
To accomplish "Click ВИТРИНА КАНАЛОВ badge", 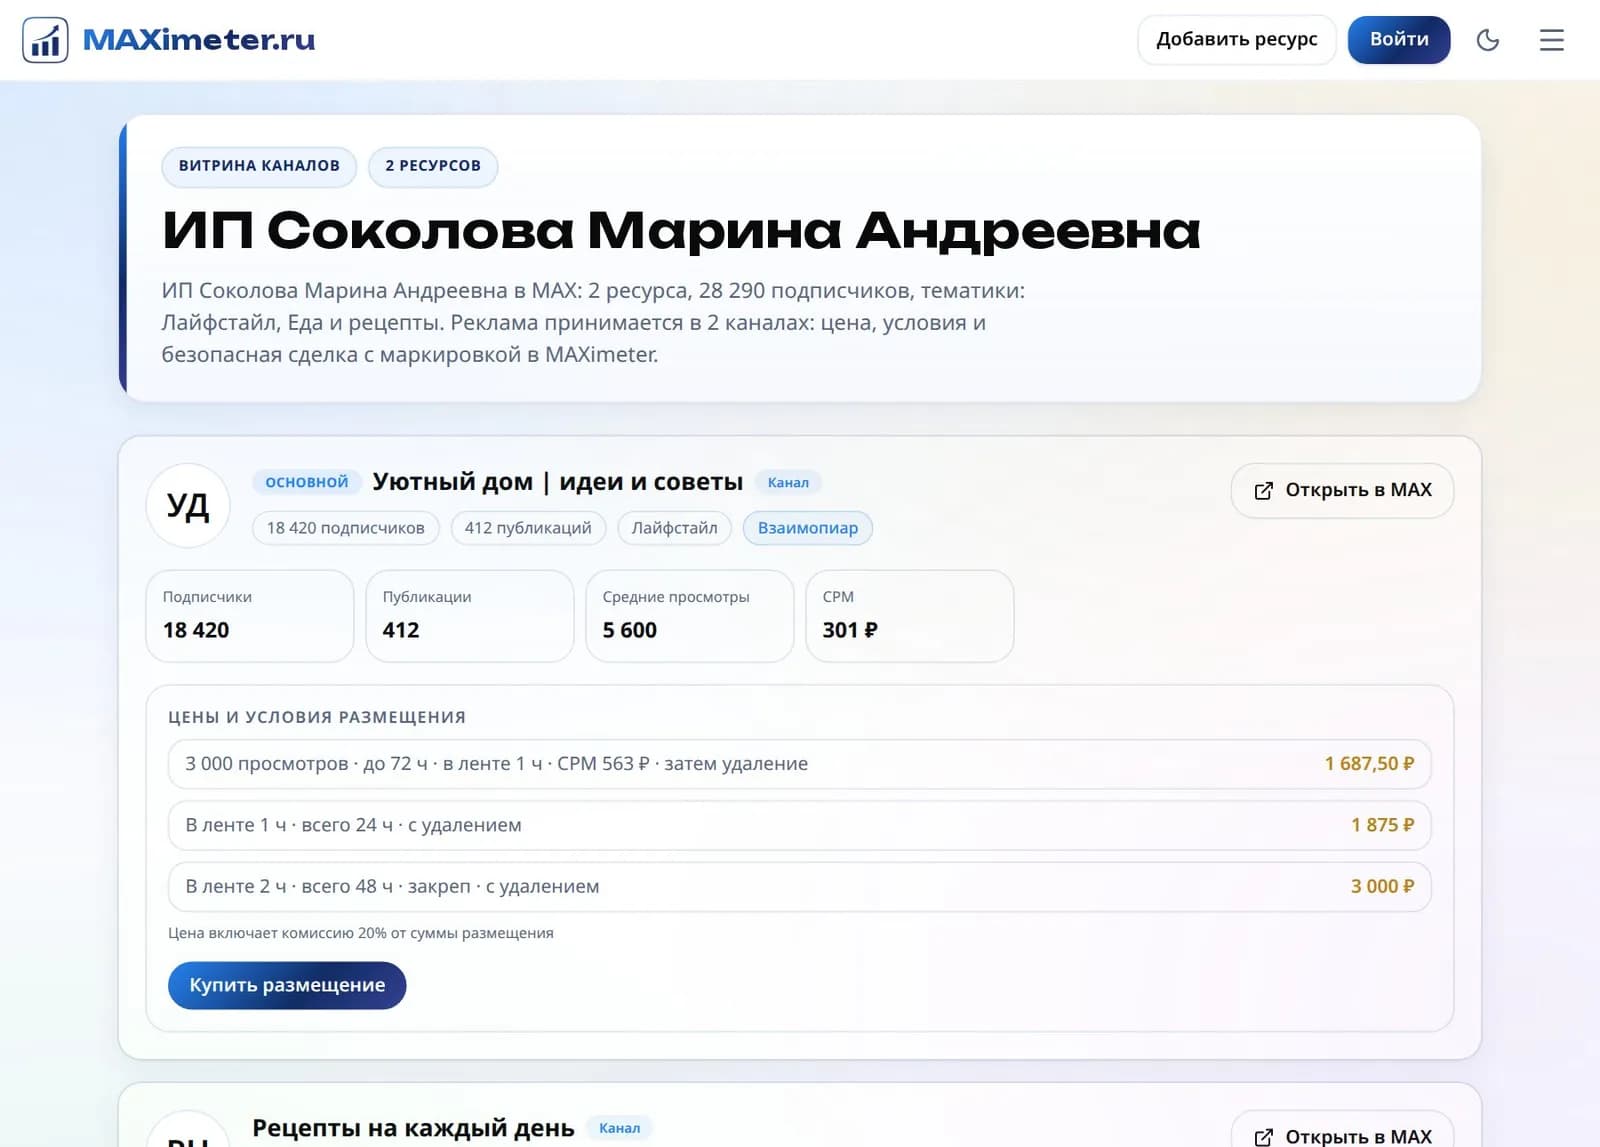I will (259, 166).
